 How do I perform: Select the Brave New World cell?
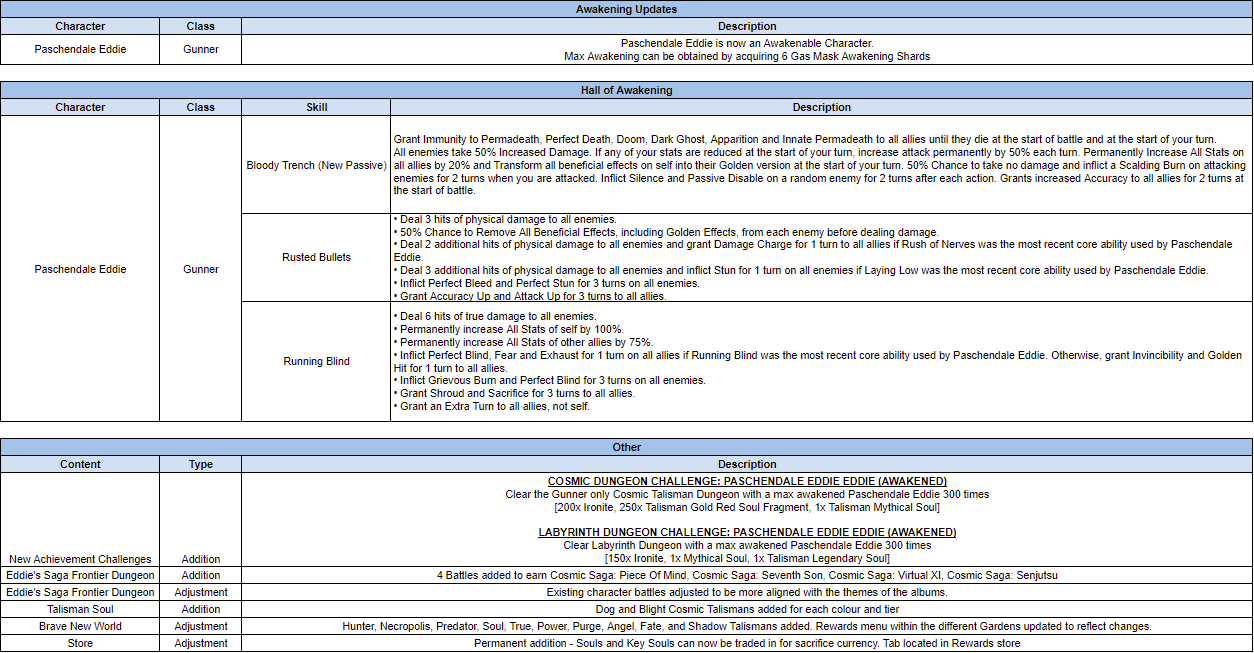(x=80, y=626)
